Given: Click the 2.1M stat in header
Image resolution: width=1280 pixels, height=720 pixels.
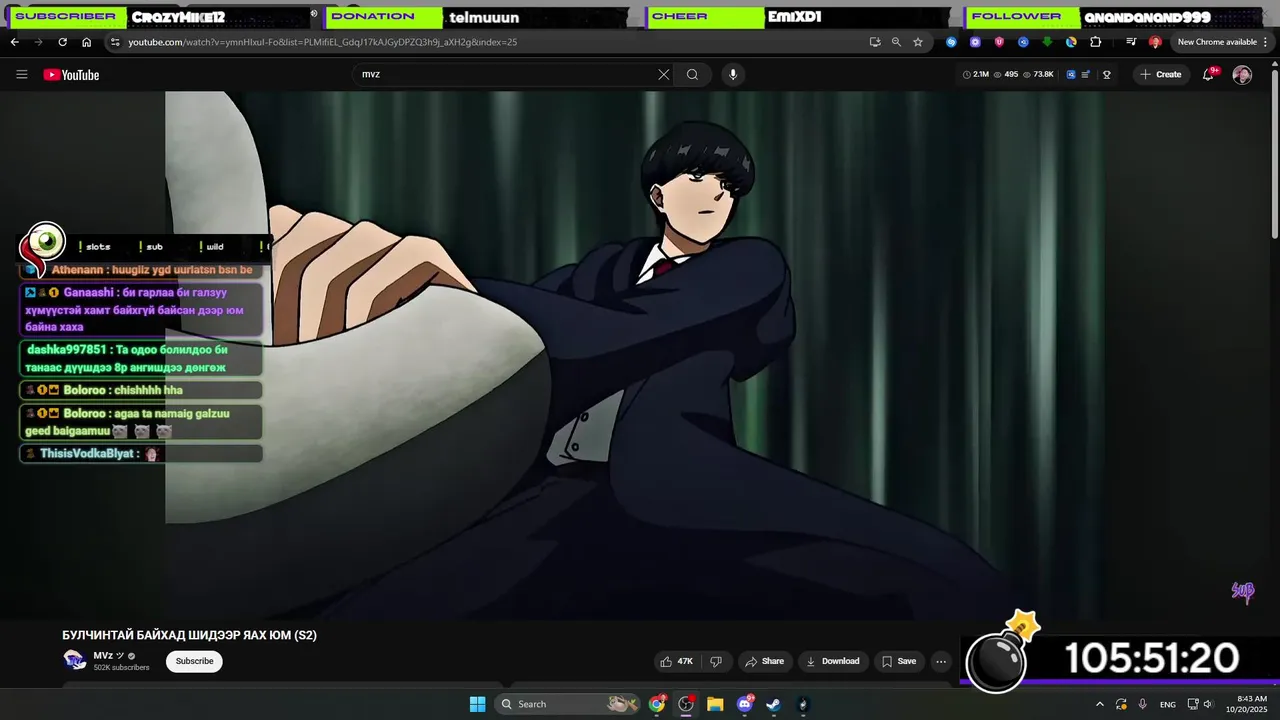Looking at the screenshot, I should tap(976, 74).
